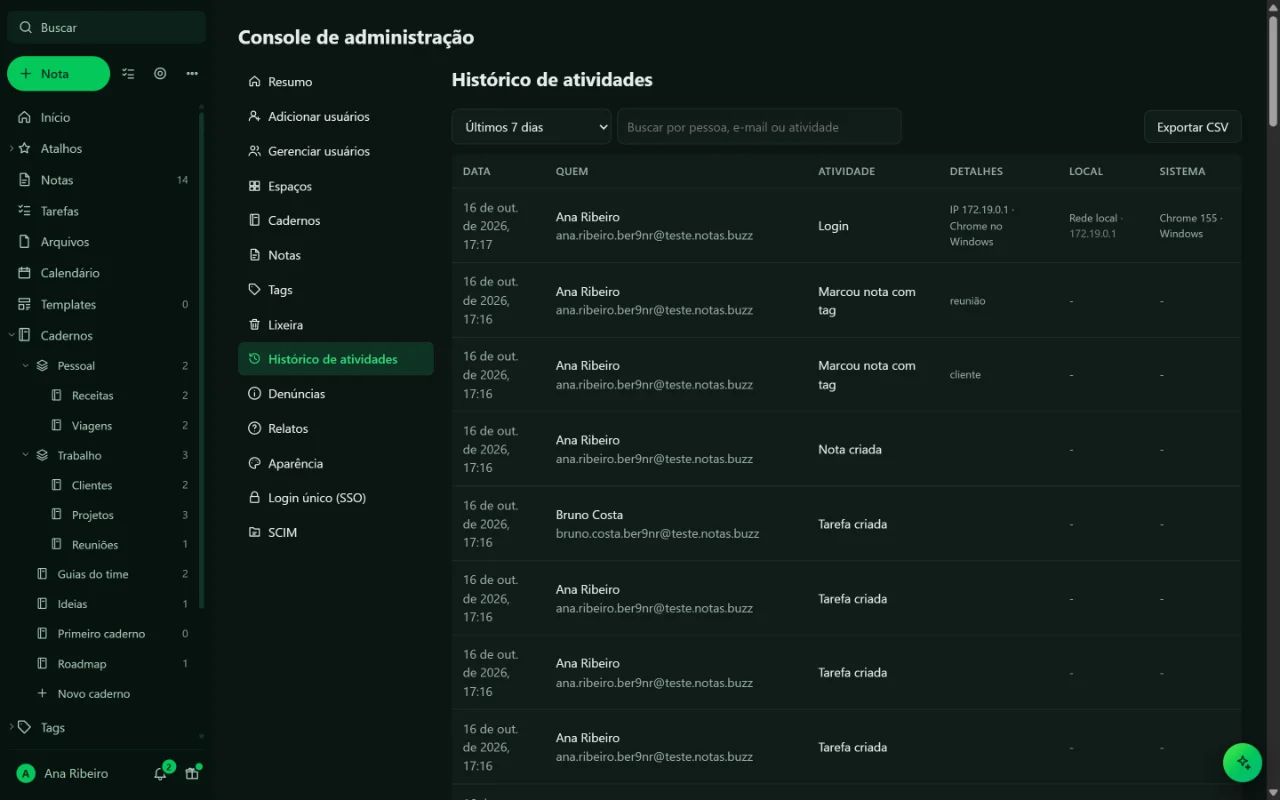This screenshot has width=1280, height=800.
Task: Click the Nota criada activity cell
Action: (850, 450)
